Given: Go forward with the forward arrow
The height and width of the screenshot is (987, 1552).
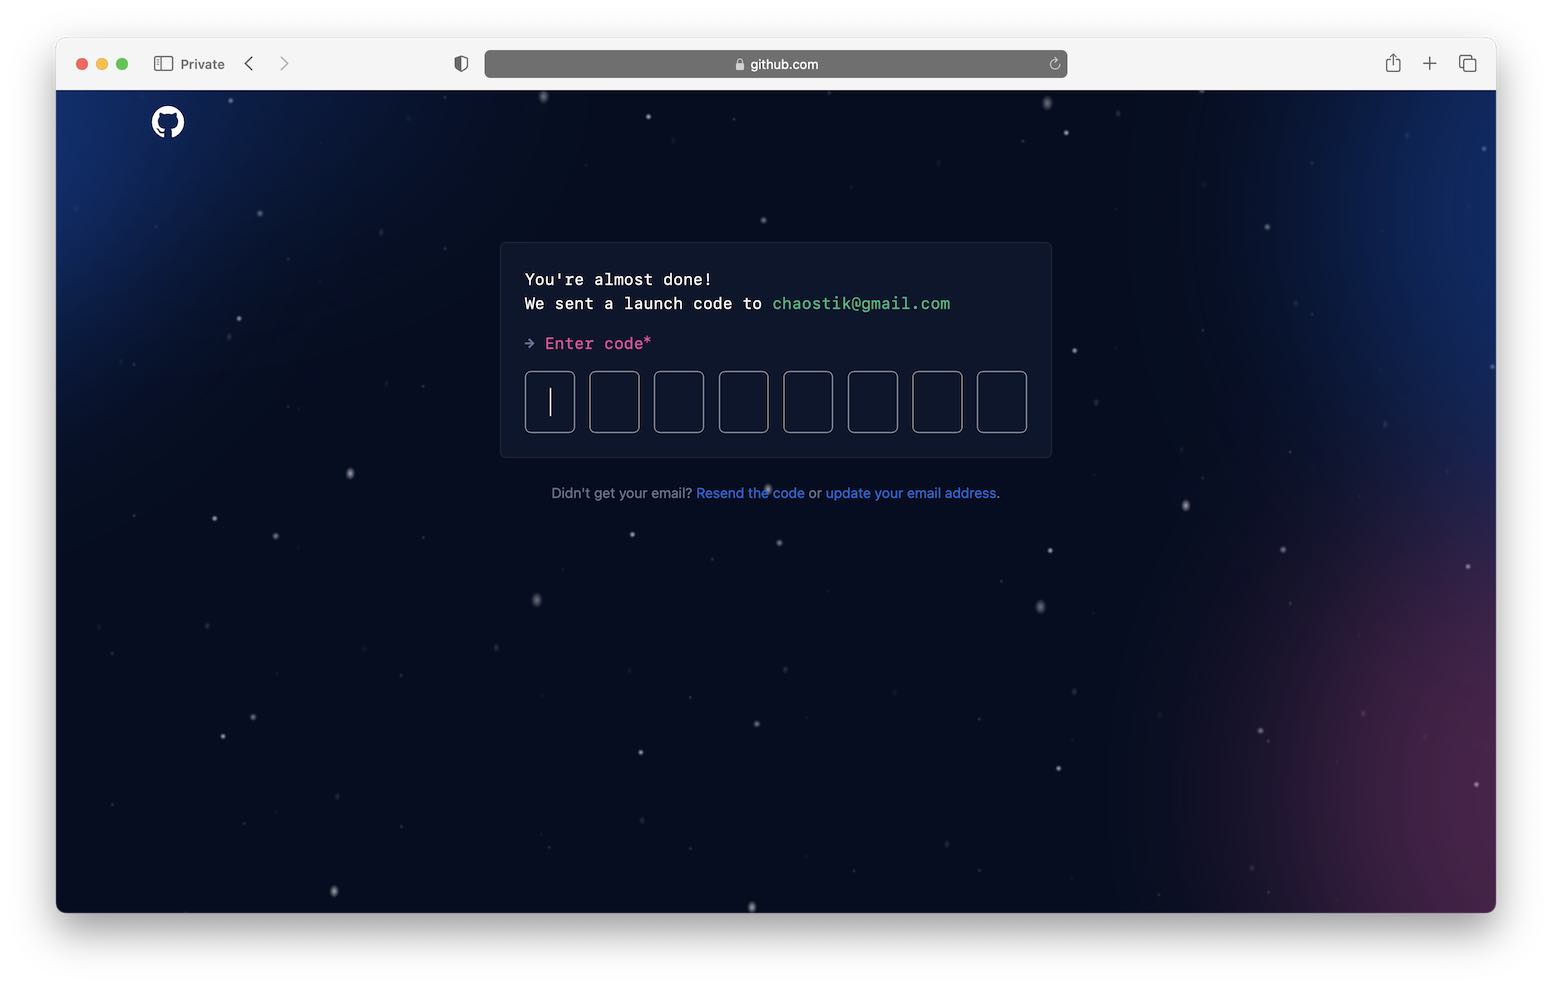Looking at the screenshot, I should click(x=284, y=64).
